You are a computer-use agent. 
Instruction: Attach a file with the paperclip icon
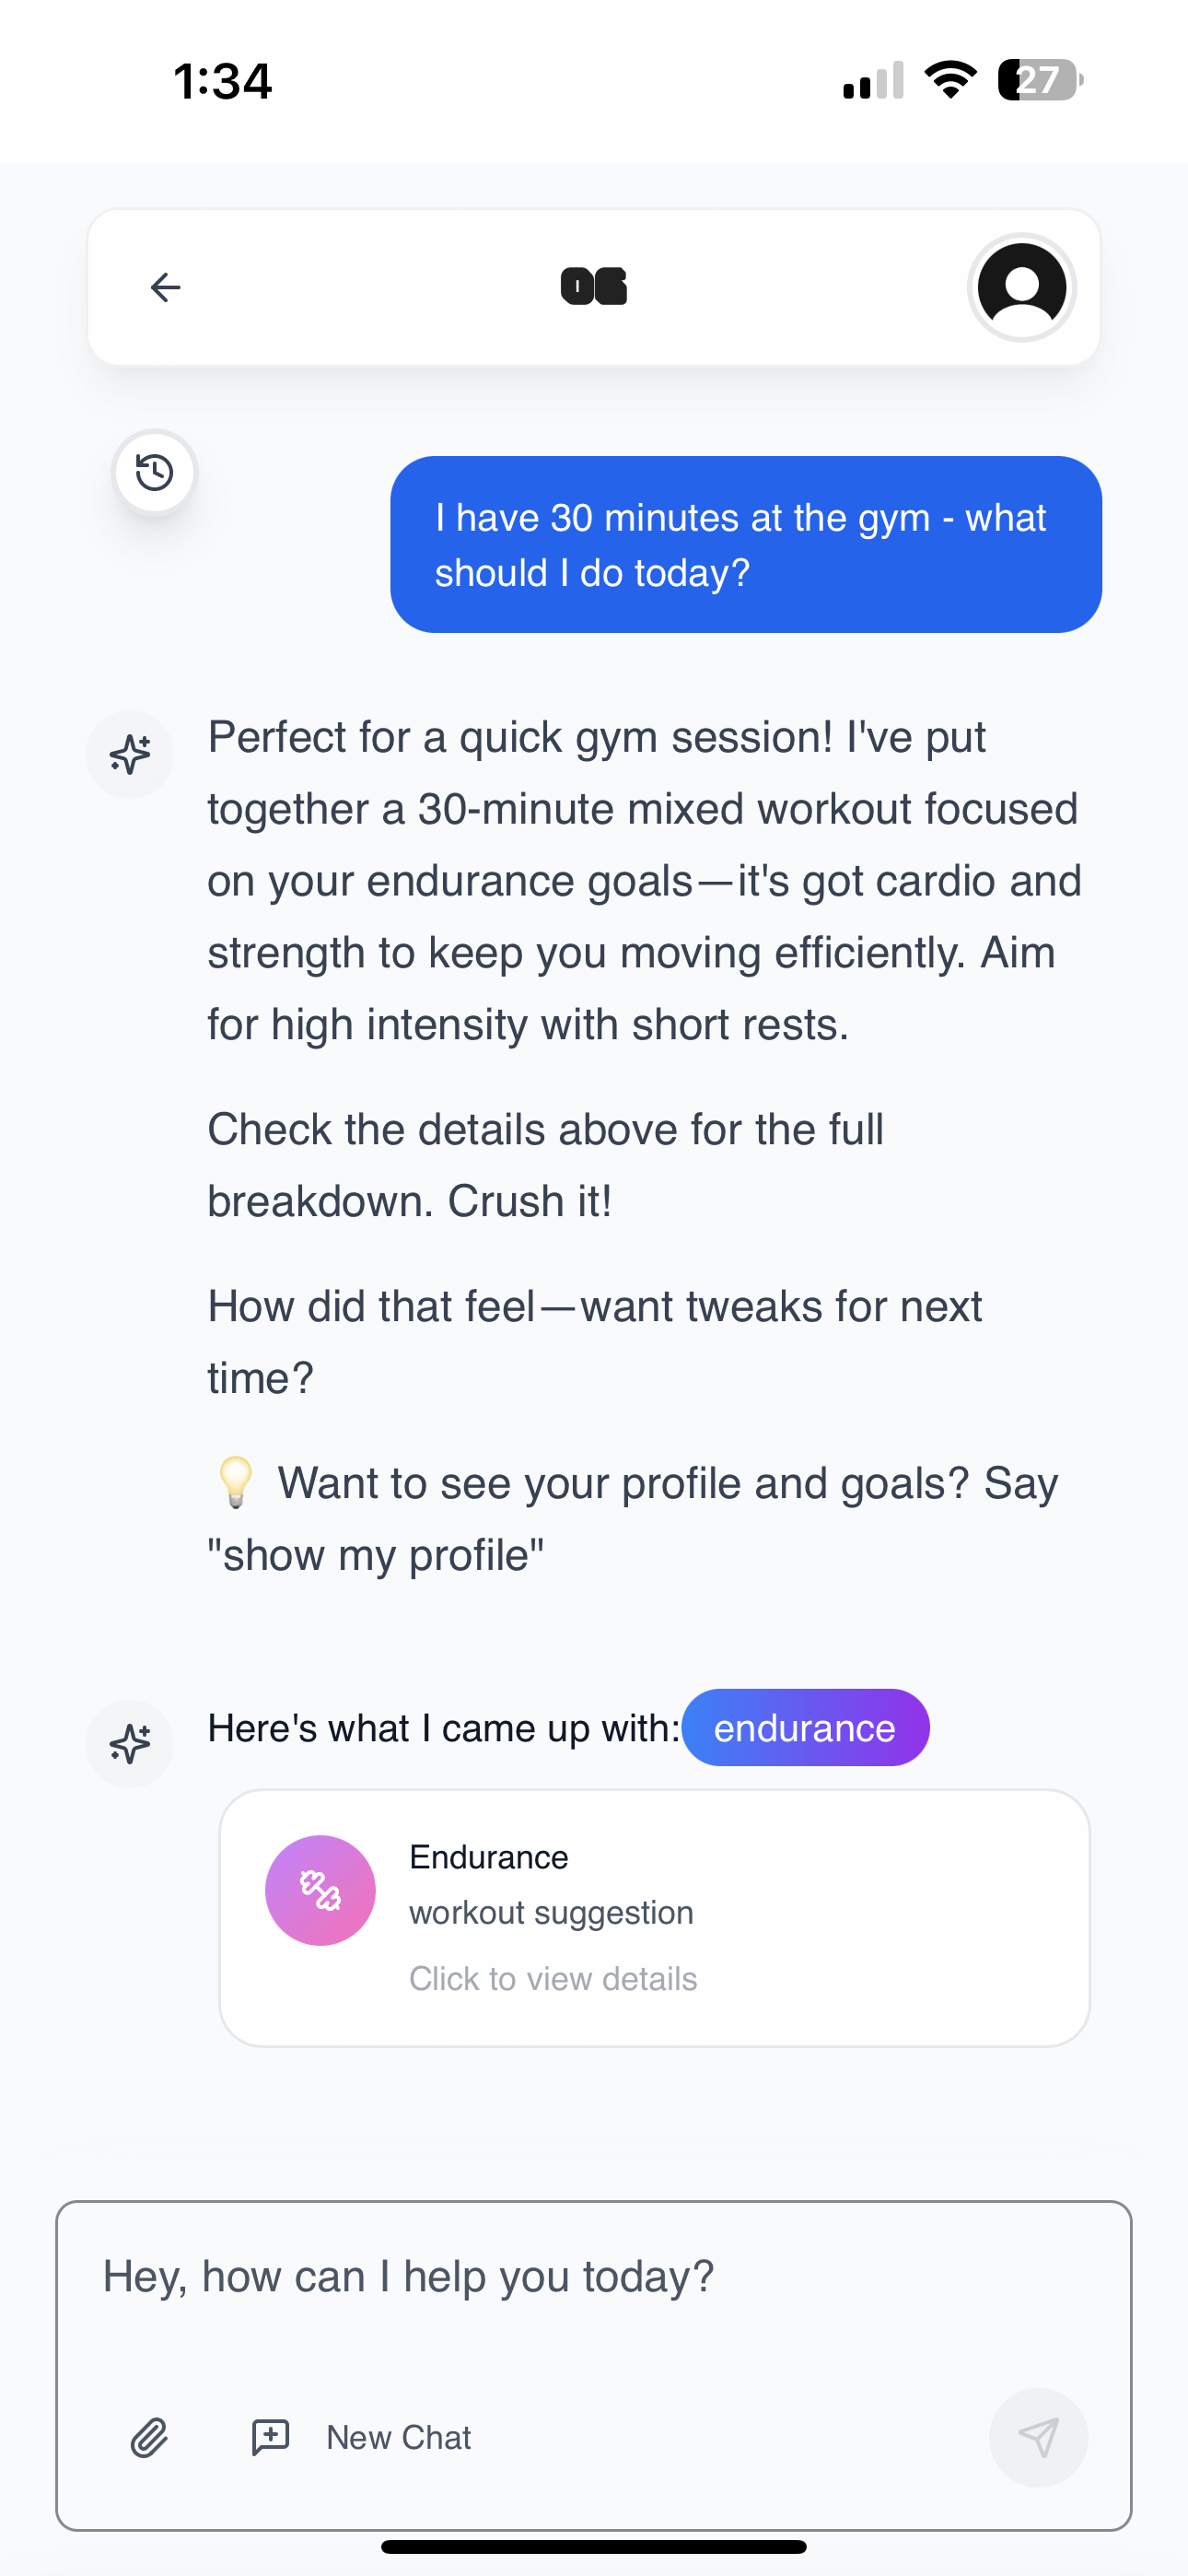150,2438
